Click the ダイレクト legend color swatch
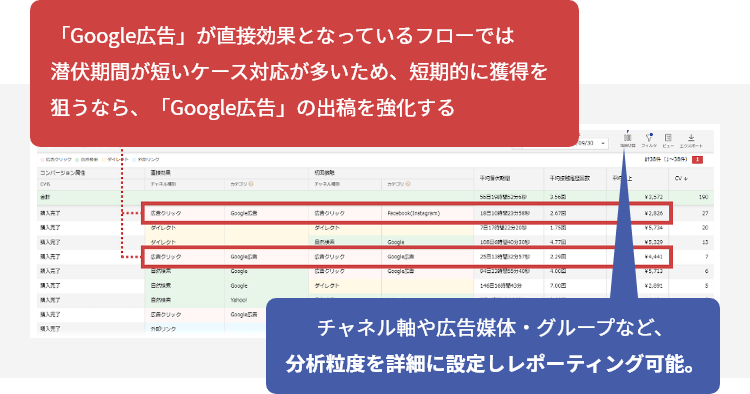Screen dimensions: 750x394 coord(103,160)
